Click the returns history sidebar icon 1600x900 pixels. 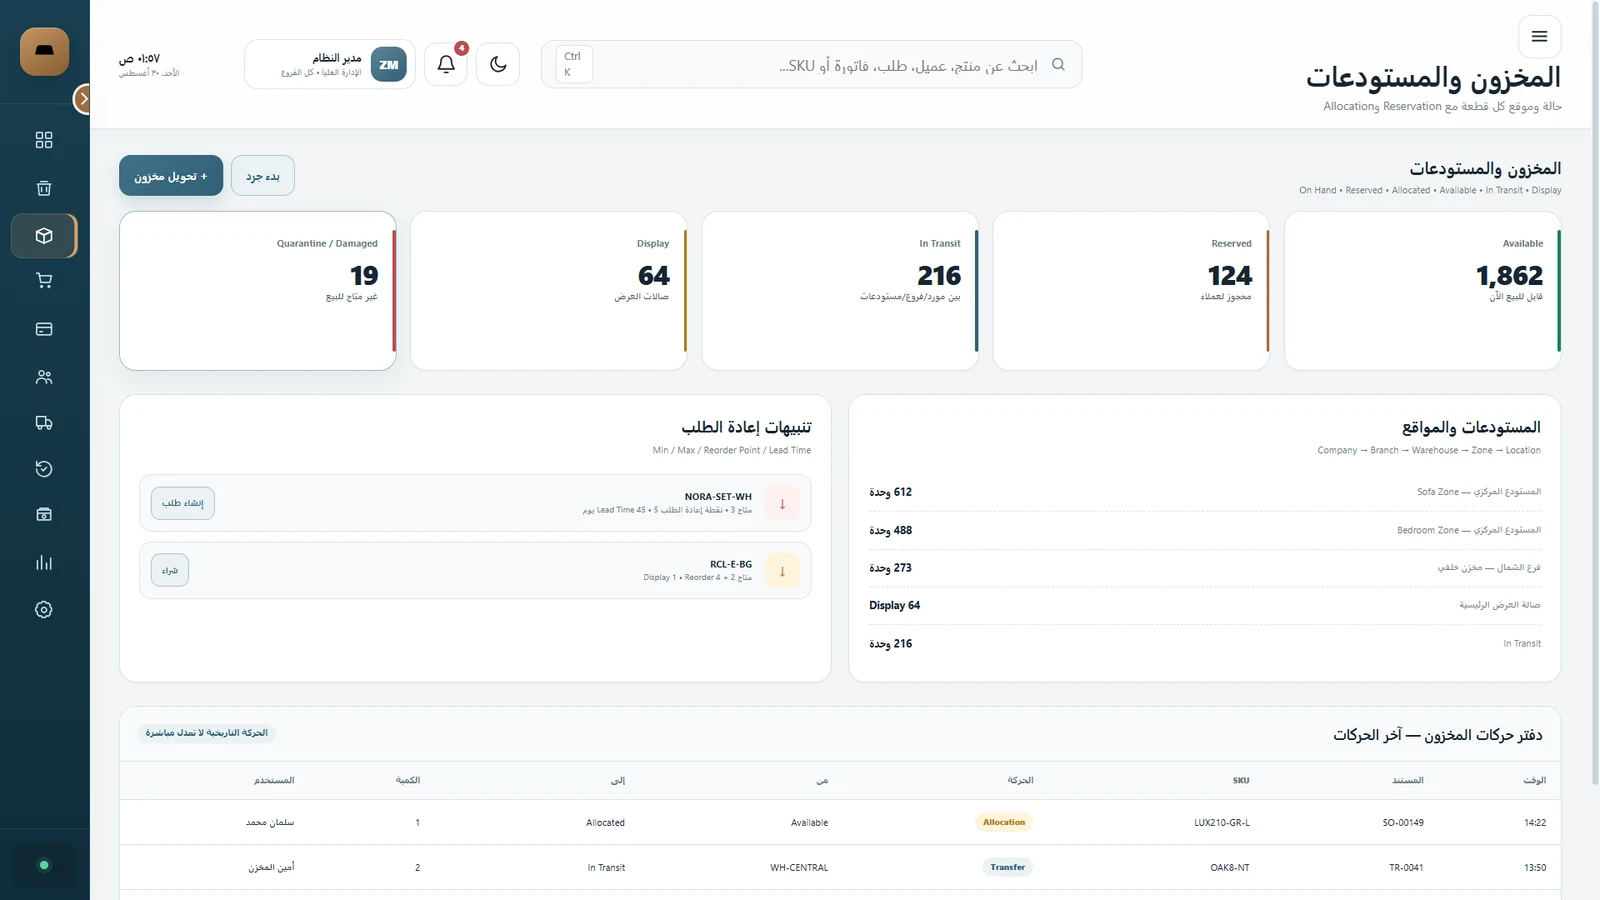coord(44,469)
